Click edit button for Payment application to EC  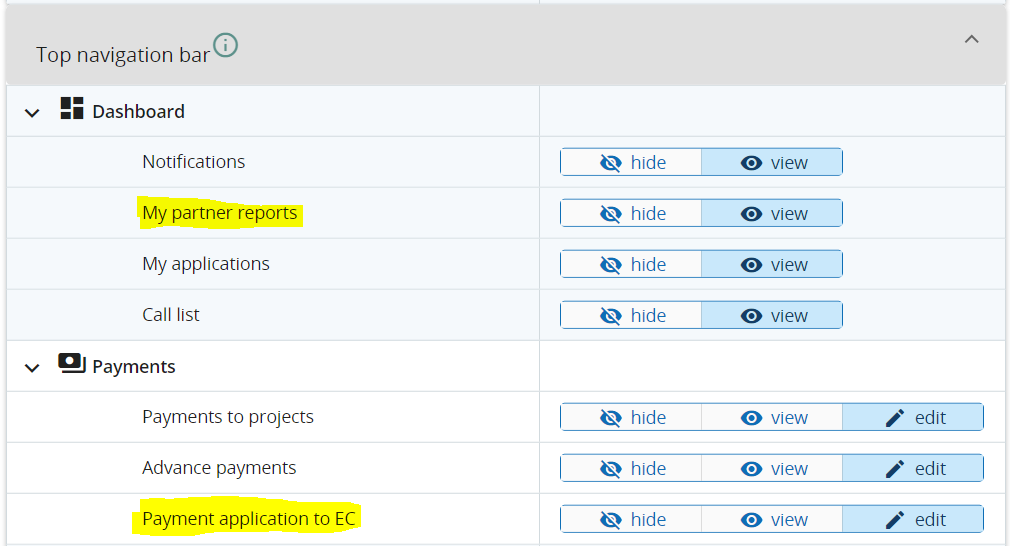(912, 520)
